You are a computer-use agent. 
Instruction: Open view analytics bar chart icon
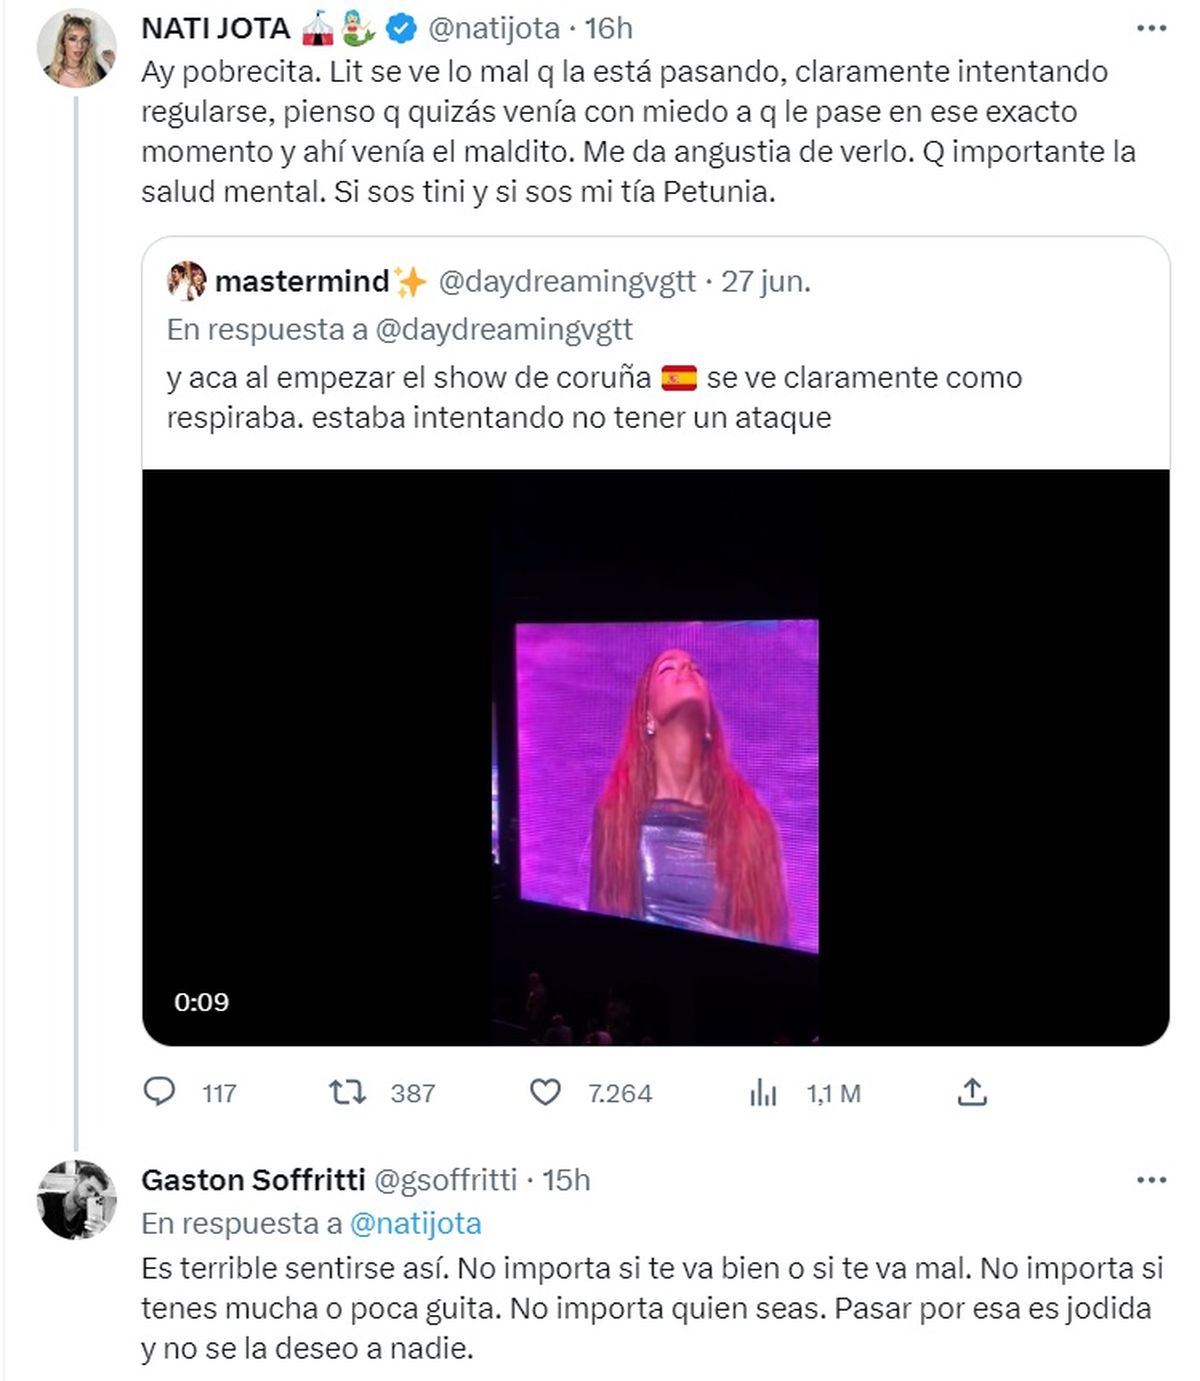click(x=763, y=1092)
